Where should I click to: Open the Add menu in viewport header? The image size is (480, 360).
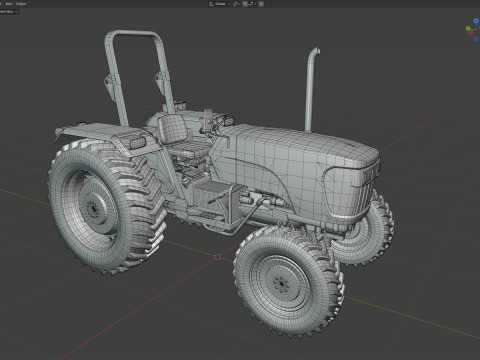[9, 4]
